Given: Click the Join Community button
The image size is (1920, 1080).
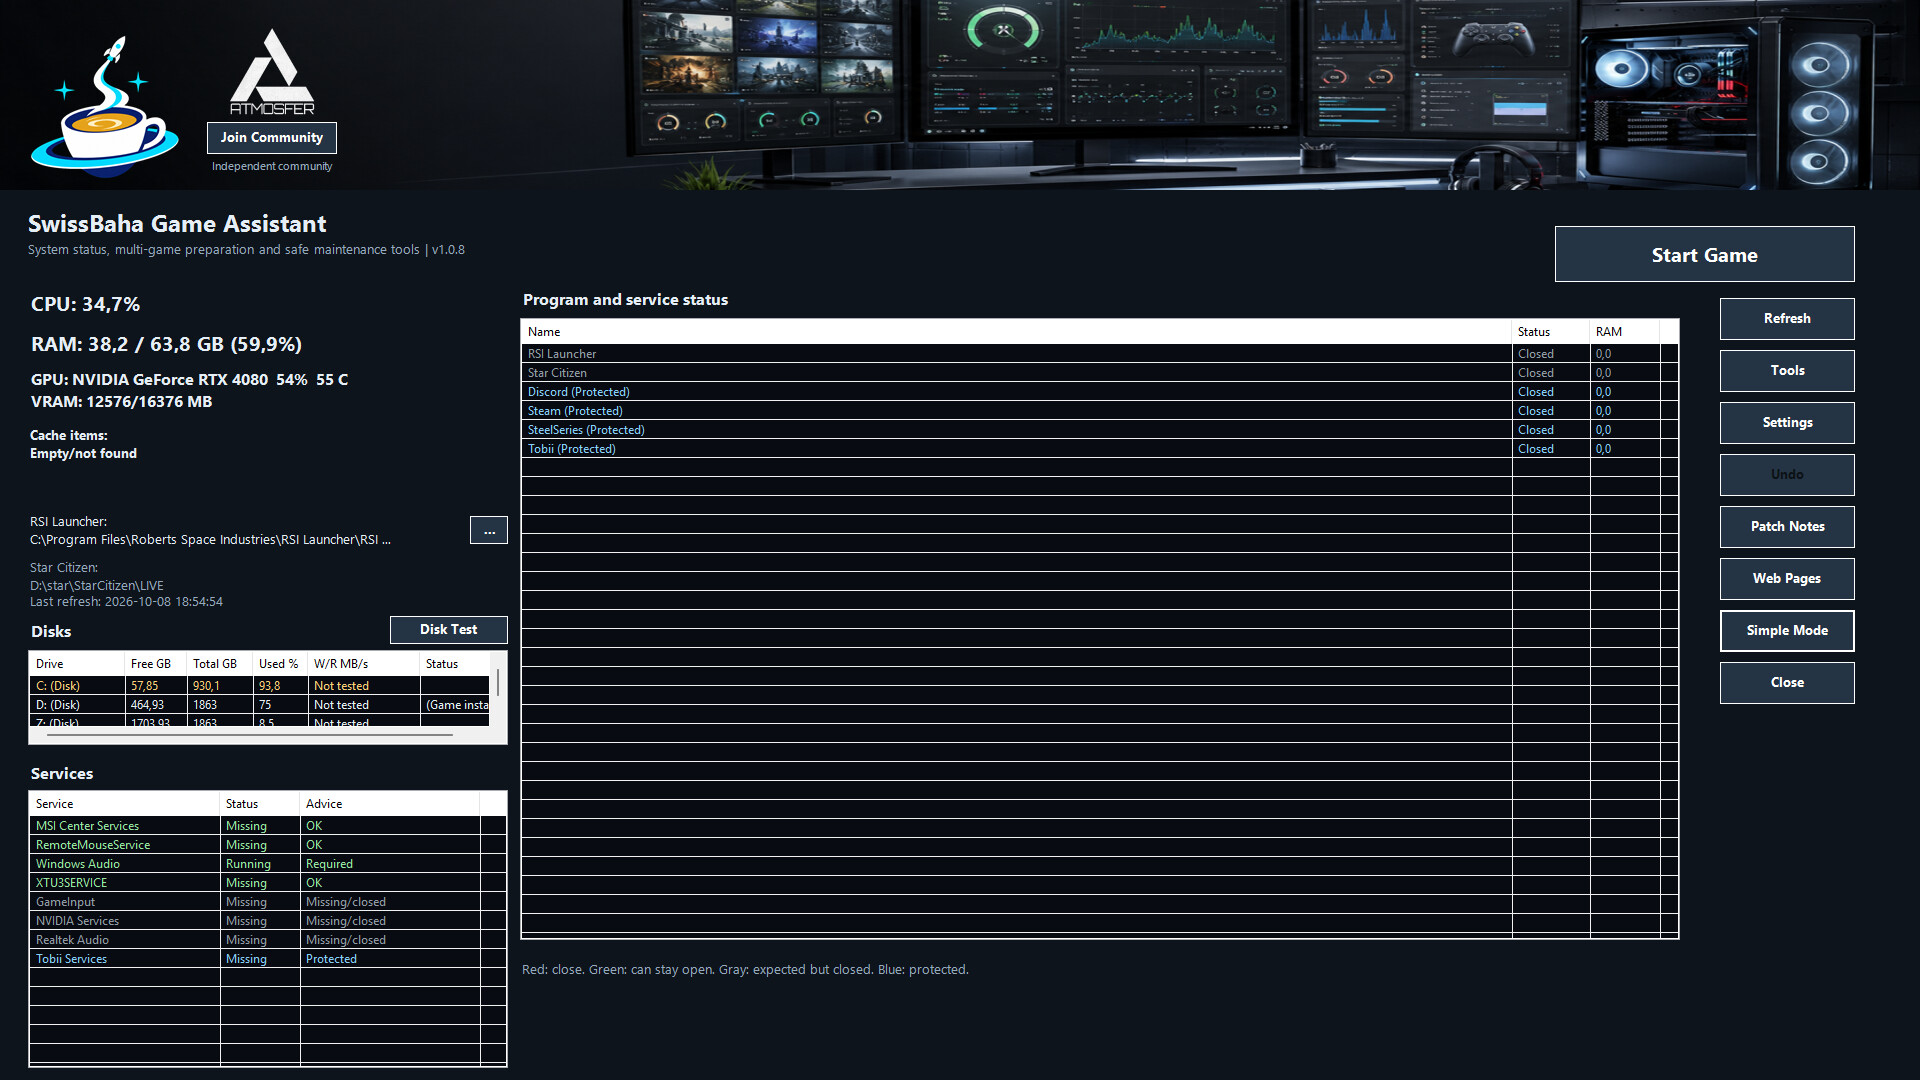Looking at the screenshot, I should click(x=272, y=138).
